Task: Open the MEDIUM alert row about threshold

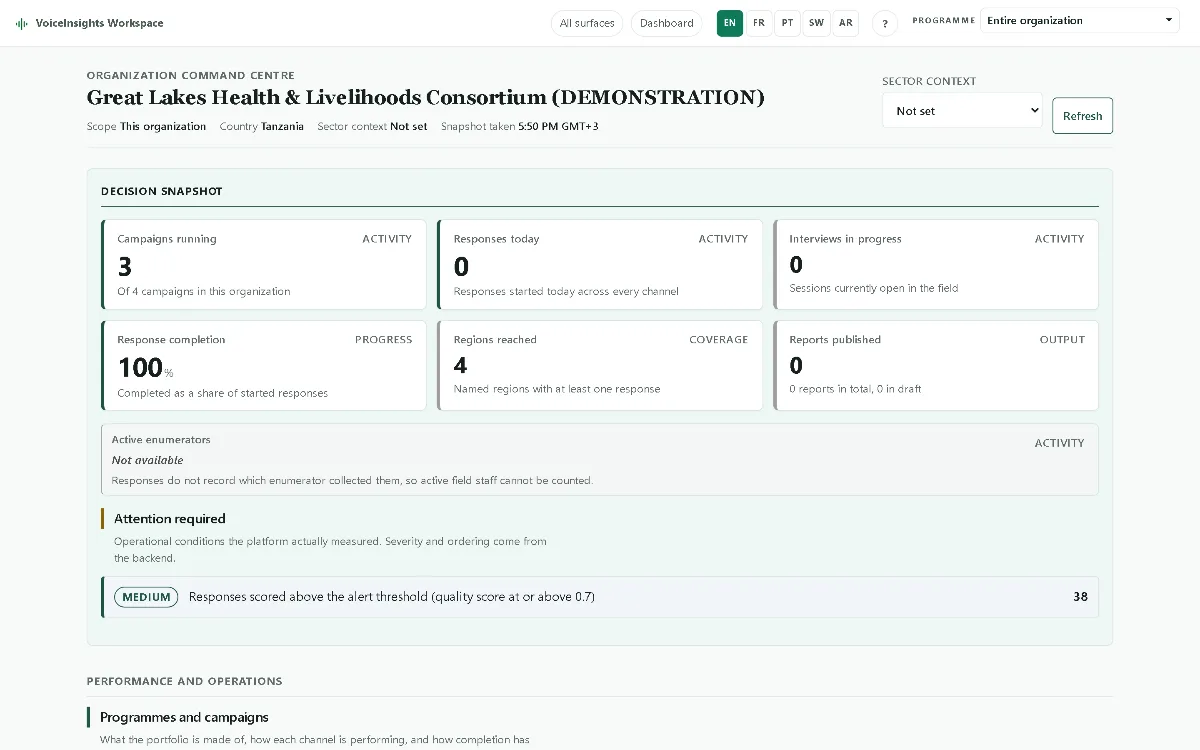Action: pos(600,597)
